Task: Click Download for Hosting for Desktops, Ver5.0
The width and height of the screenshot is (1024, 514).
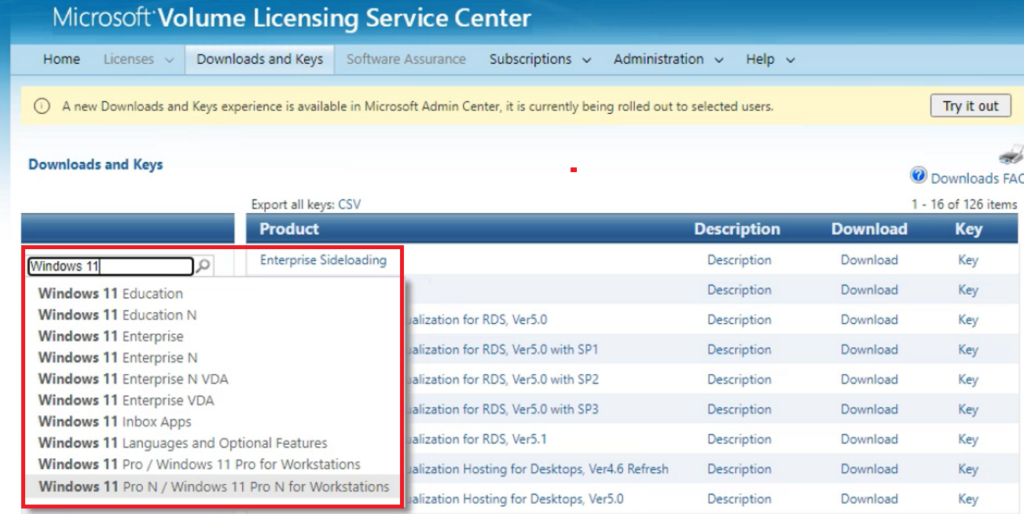Action: click(x=869, y=499)
